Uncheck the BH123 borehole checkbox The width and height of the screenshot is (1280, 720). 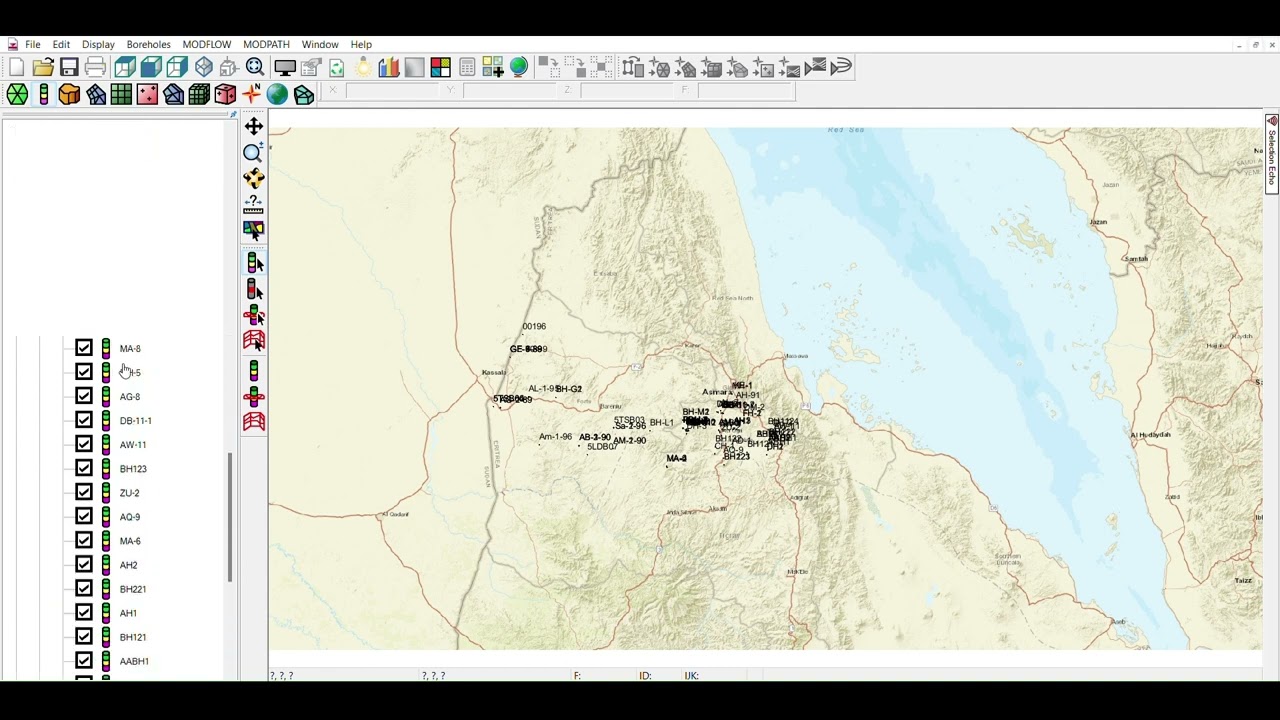(x=84, y=468)
